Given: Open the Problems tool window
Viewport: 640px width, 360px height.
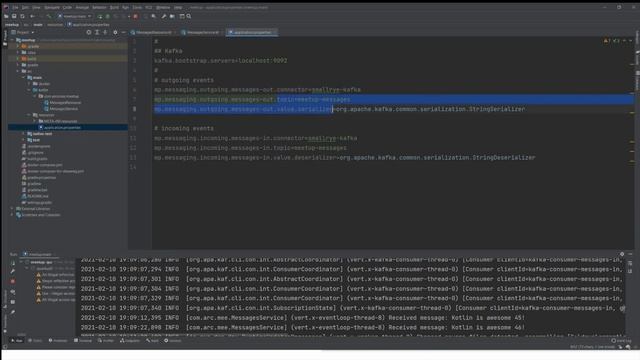Looking at the screenshot, I should pos(58,340).
